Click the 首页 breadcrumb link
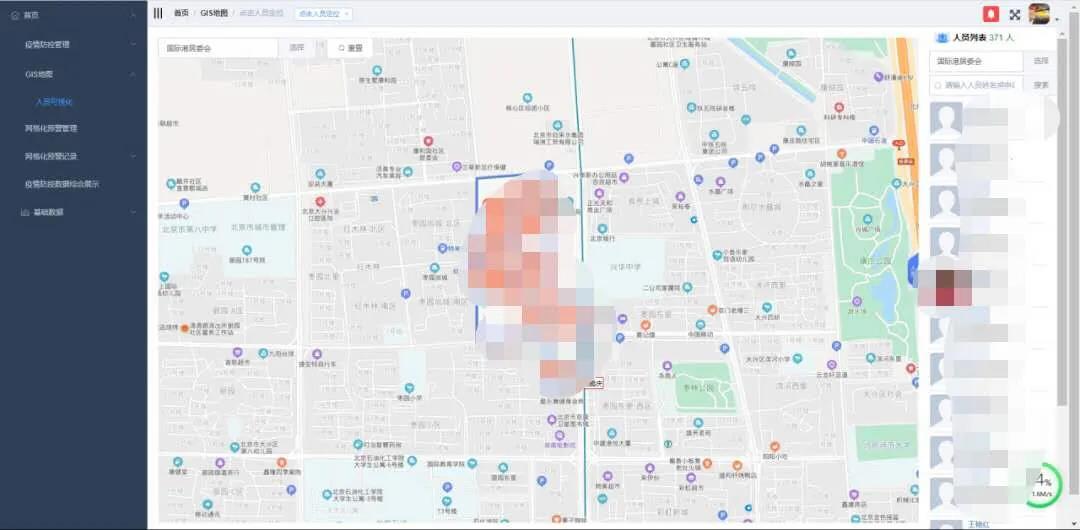 (180, 13)
